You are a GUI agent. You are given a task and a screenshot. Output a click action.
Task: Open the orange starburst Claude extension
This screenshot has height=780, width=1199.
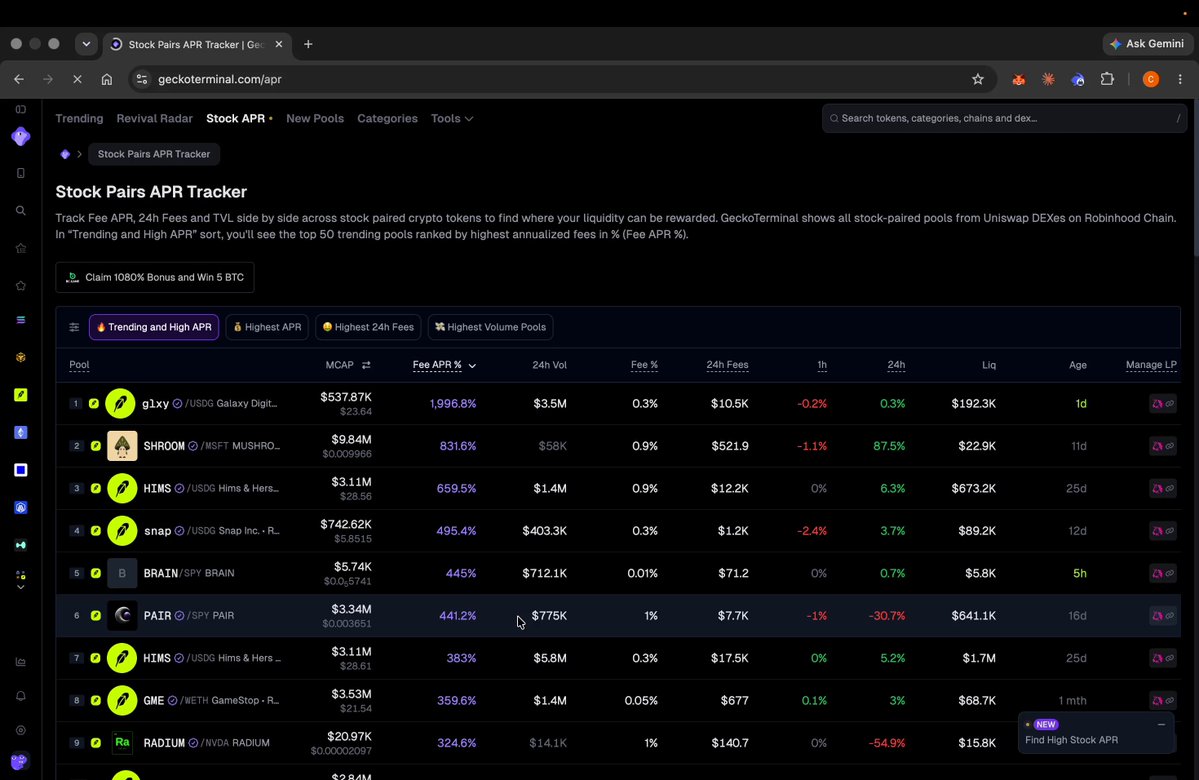tap(1048, 80)
